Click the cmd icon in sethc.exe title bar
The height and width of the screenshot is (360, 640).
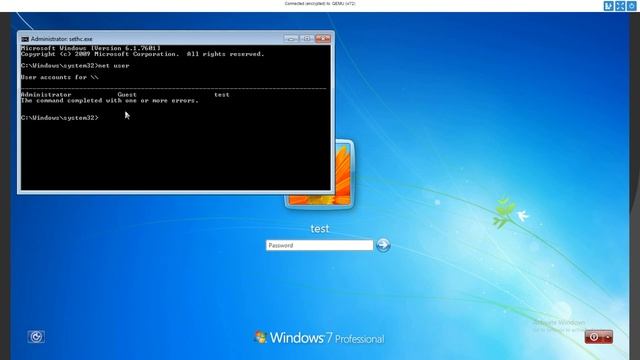tap(25, 39)
